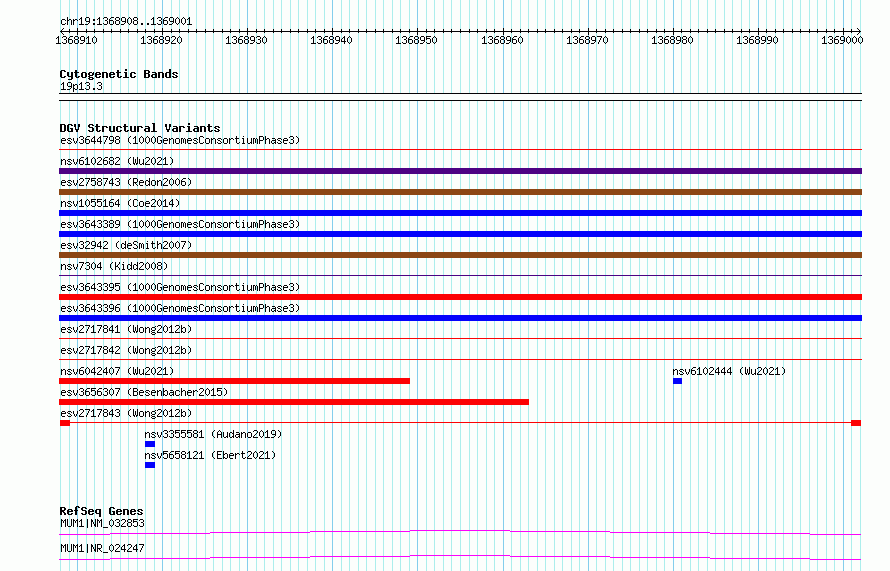Click the chr19:1368908..1369001 region label
The height and width of the screenshot is (571, 890).
click(126, 22)
